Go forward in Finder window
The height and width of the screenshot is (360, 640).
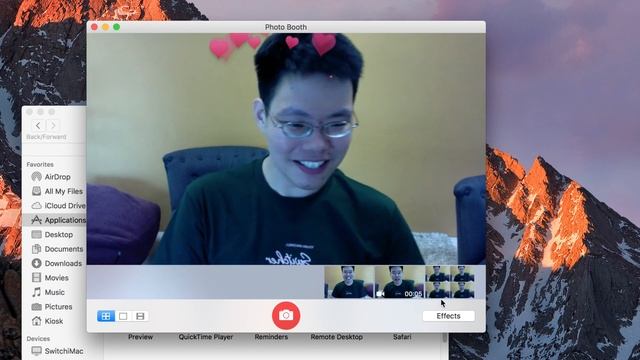click(53, 125)
